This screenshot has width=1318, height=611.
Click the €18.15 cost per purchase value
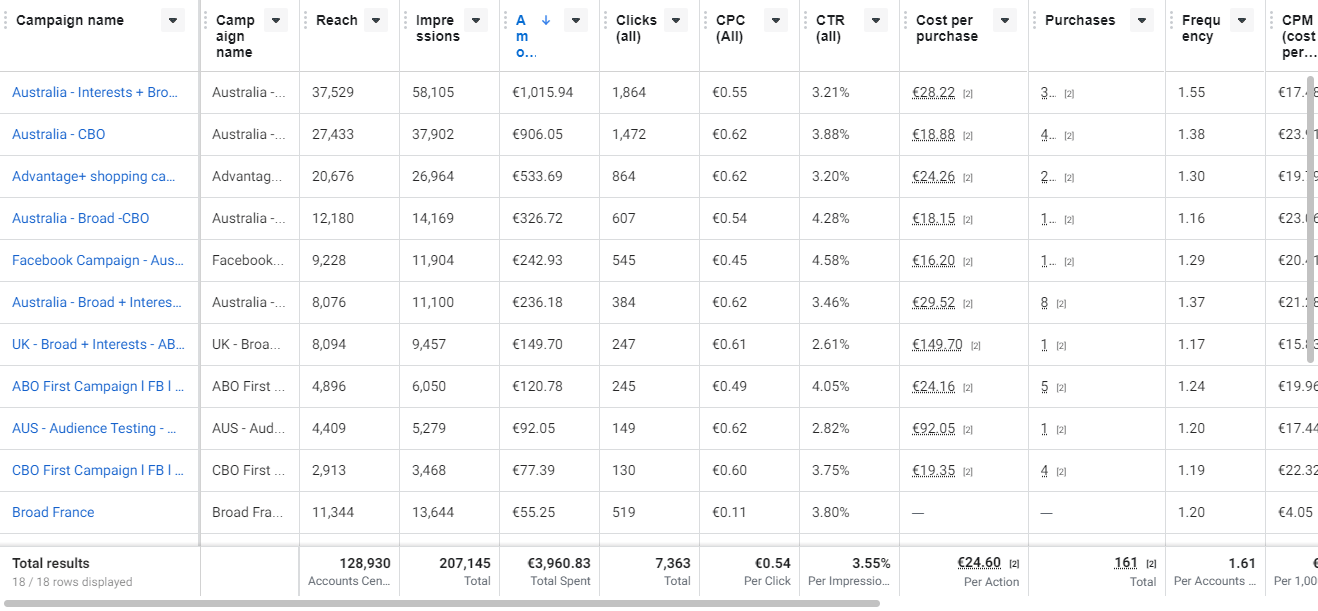pyautogui.click(x=933, y=218)
